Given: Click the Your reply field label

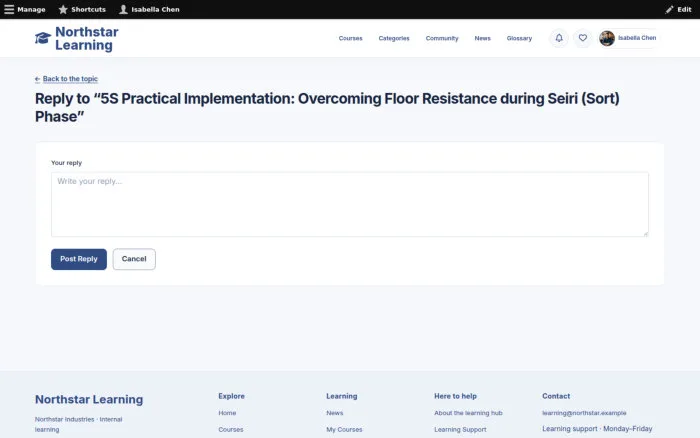Looking at the screenshot, I should [67, 163].
